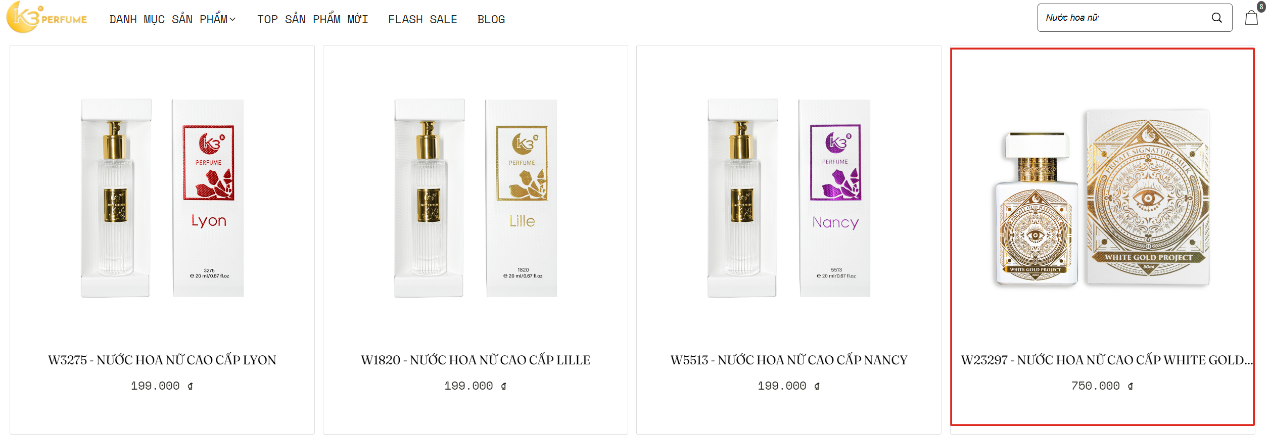Open W23297 White Gold product title
Image resolution: width=1270 pixels, height=447 pixels.
click(x=1106, y=360)
